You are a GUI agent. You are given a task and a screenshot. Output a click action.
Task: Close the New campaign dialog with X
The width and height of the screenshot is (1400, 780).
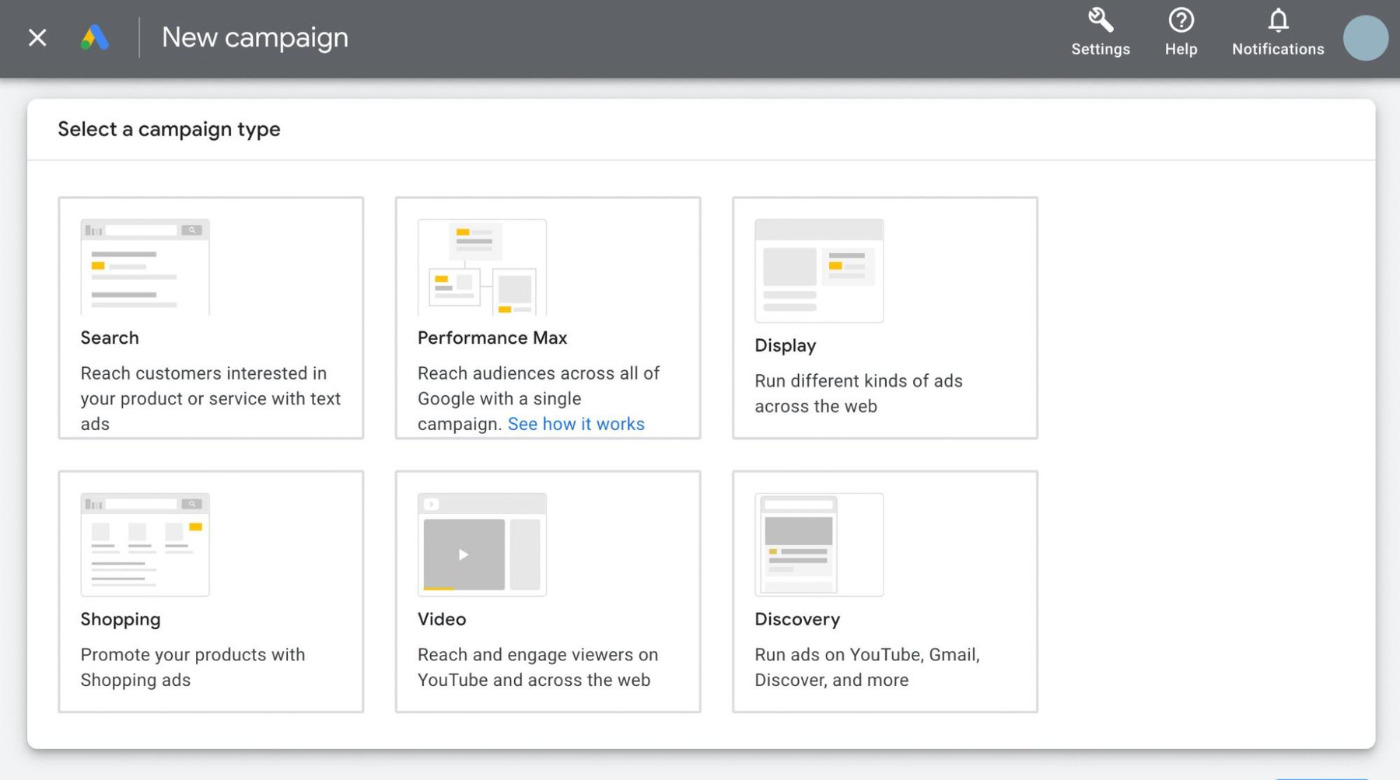click(x=37, y=38)
